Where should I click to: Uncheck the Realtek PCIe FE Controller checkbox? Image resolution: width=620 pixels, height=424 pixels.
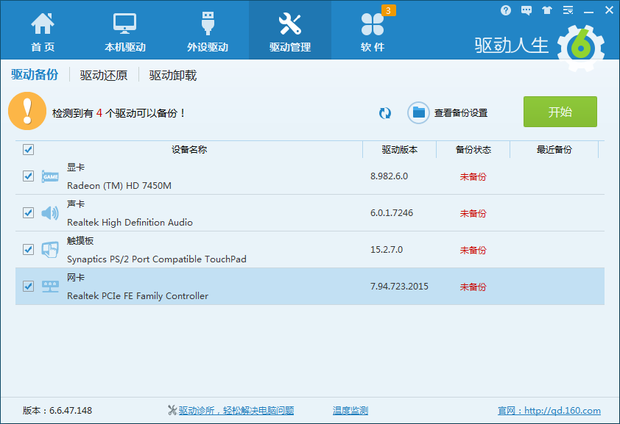click(x=28, y=286)
